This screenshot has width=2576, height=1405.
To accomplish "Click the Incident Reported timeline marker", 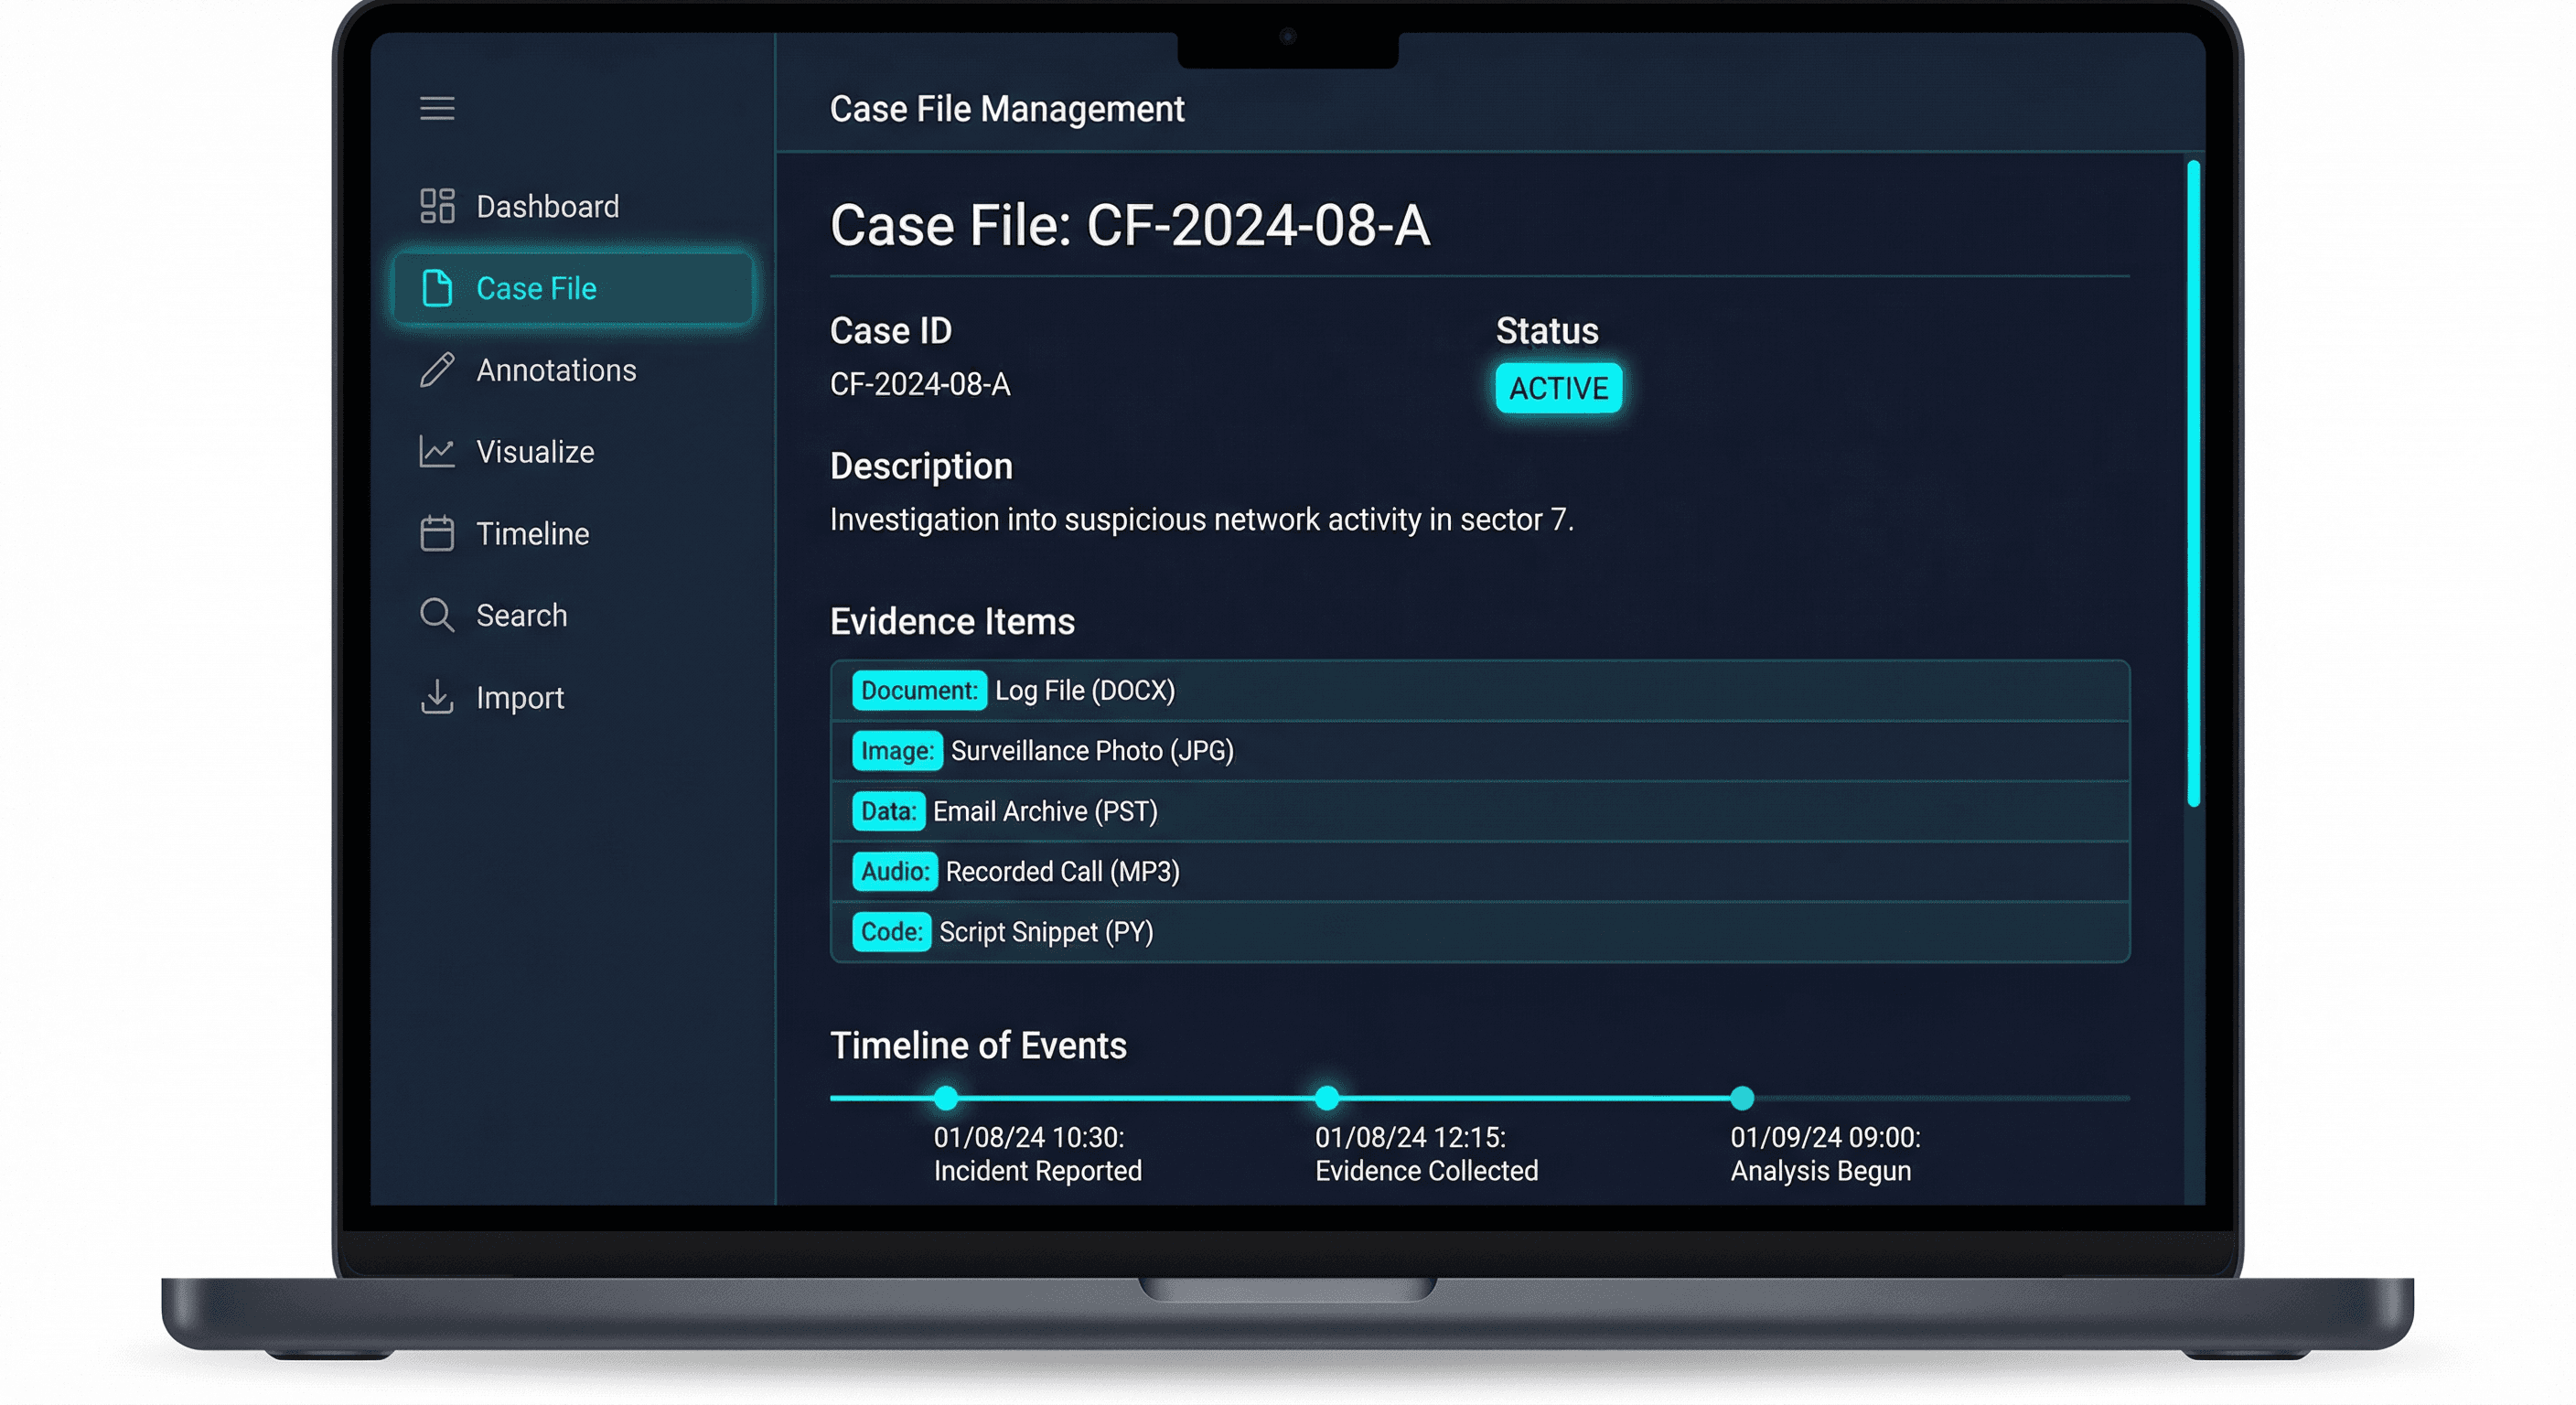I will 944,1098.
